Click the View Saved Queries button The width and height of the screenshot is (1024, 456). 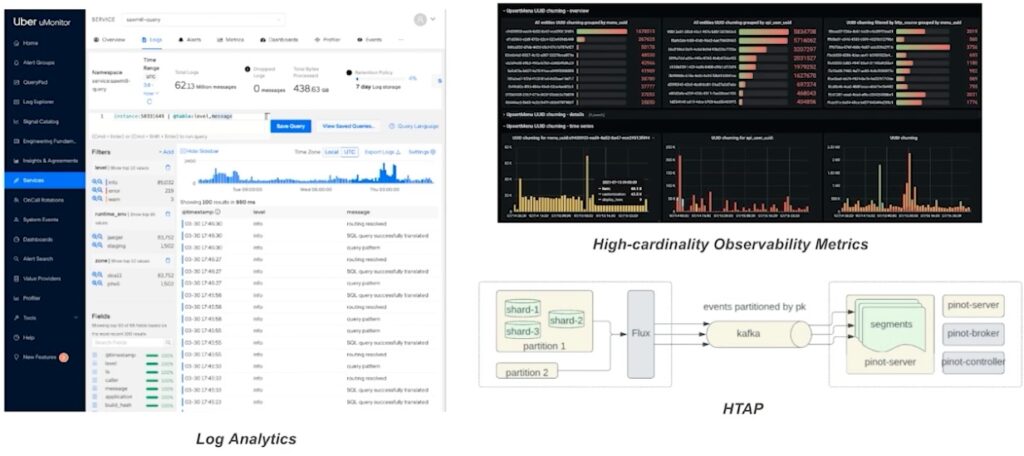point(349,126)
